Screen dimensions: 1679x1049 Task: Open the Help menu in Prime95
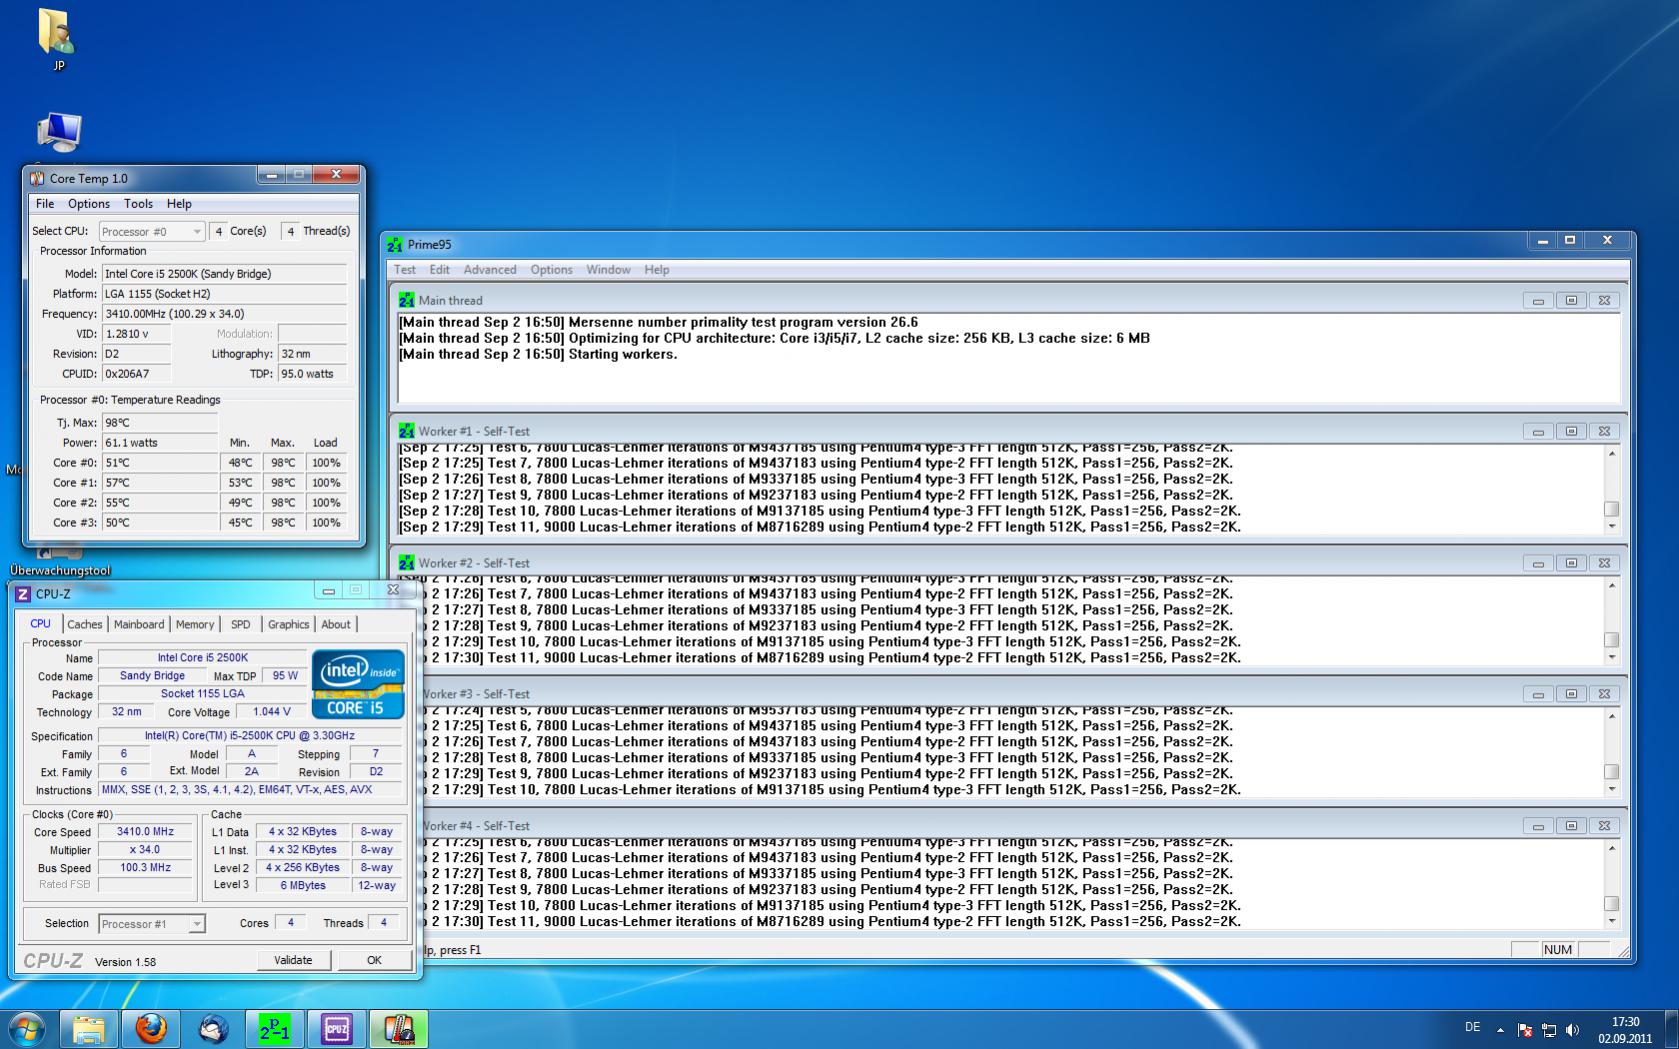[657, 270]
